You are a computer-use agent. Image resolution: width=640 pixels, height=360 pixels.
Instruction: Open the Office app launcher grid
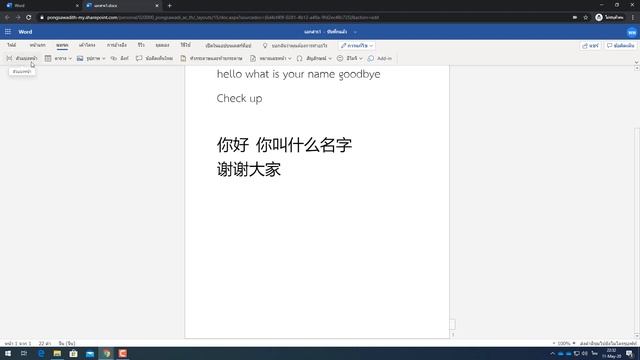8,31
